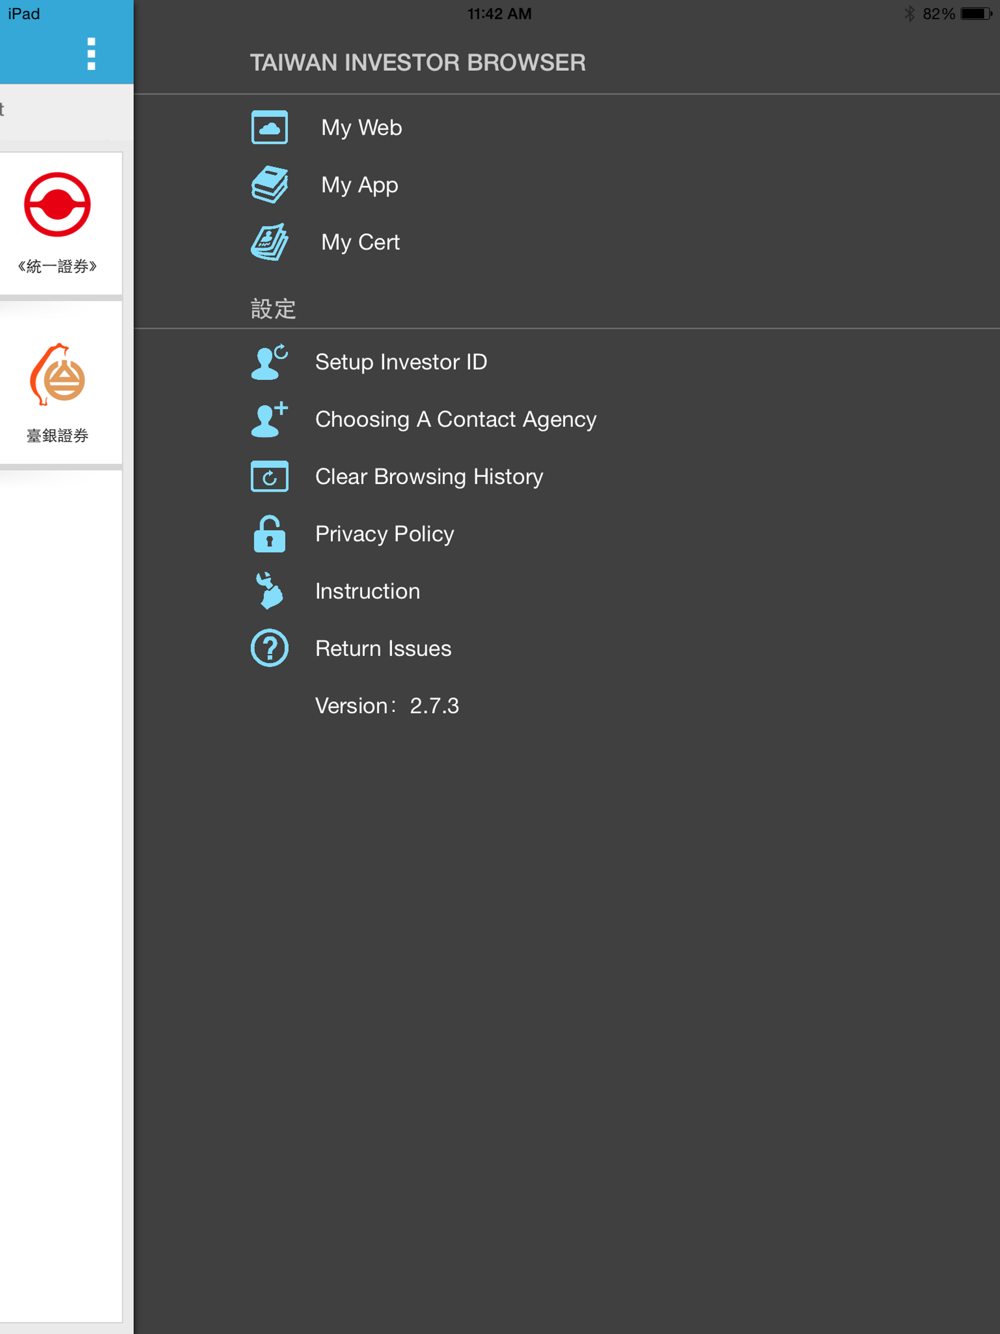Tap the Privacy Policy padlock icon
Viewport: 1000px width, 1334px height.
click(269, 534)
